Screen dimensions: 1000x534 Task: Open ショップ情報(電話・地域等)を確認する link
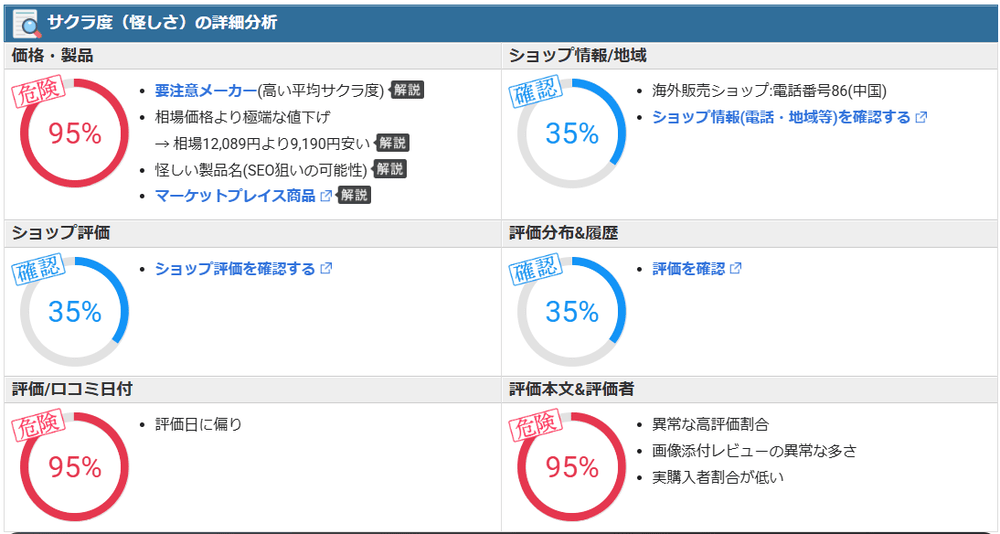[x=781, y=117]
